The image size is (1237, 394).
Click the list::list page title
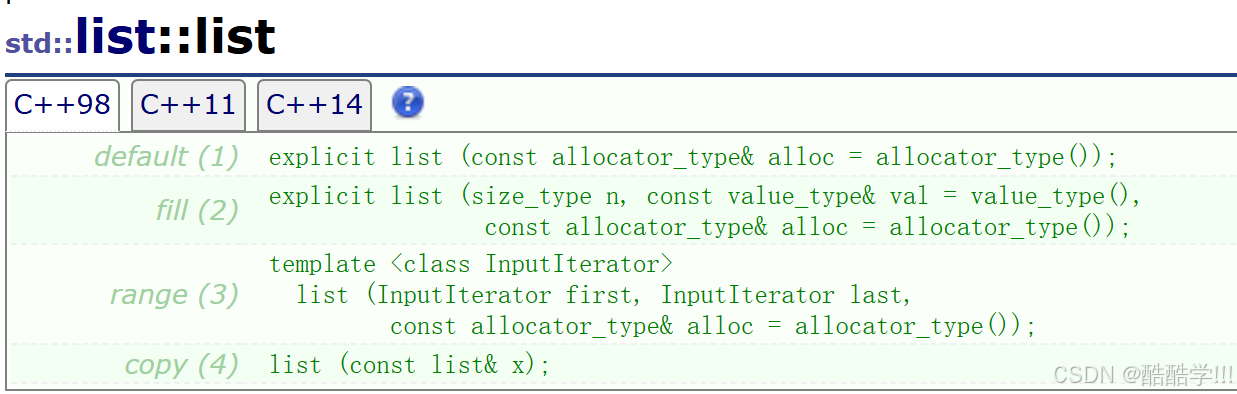[x=175, y=37]
